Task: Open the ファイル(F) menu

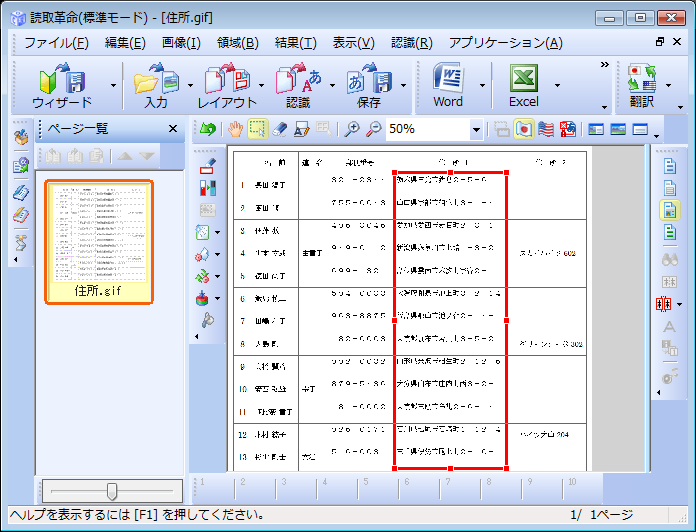Action: 56,43
